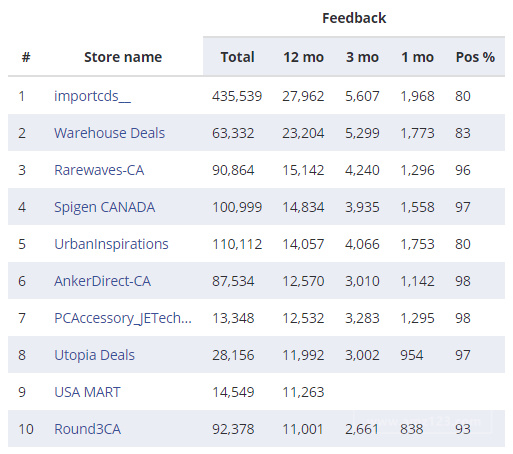The image size is (513, 454).
Task: Open the UrbanInspirations store link
Action: [x=111, y=244]
